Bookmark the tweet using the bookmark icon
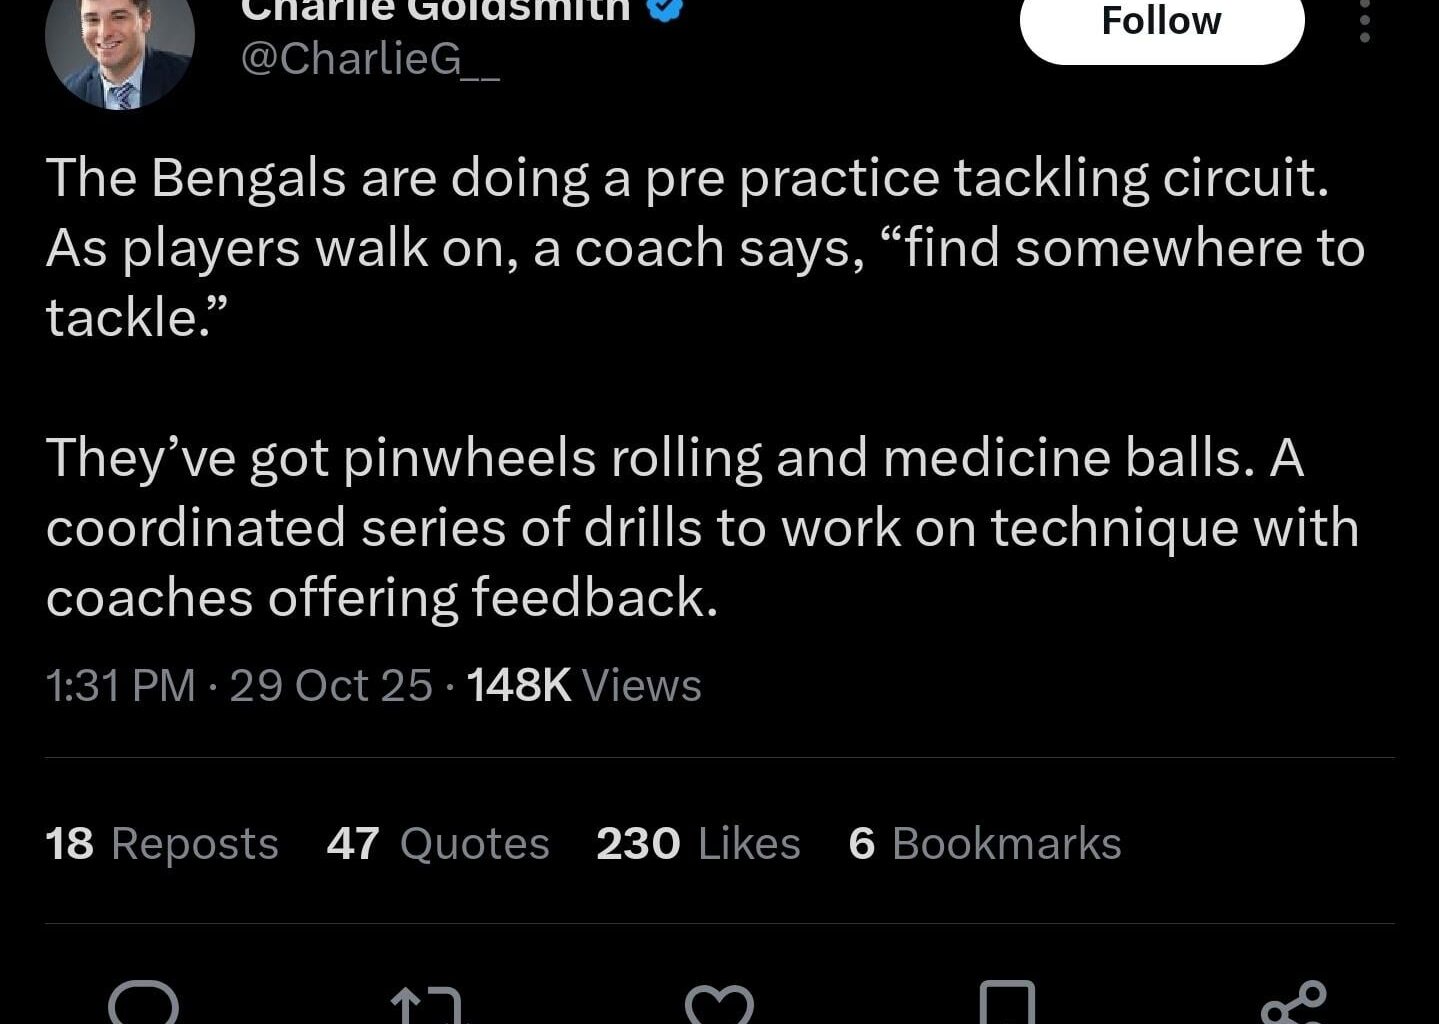 1007,1005
